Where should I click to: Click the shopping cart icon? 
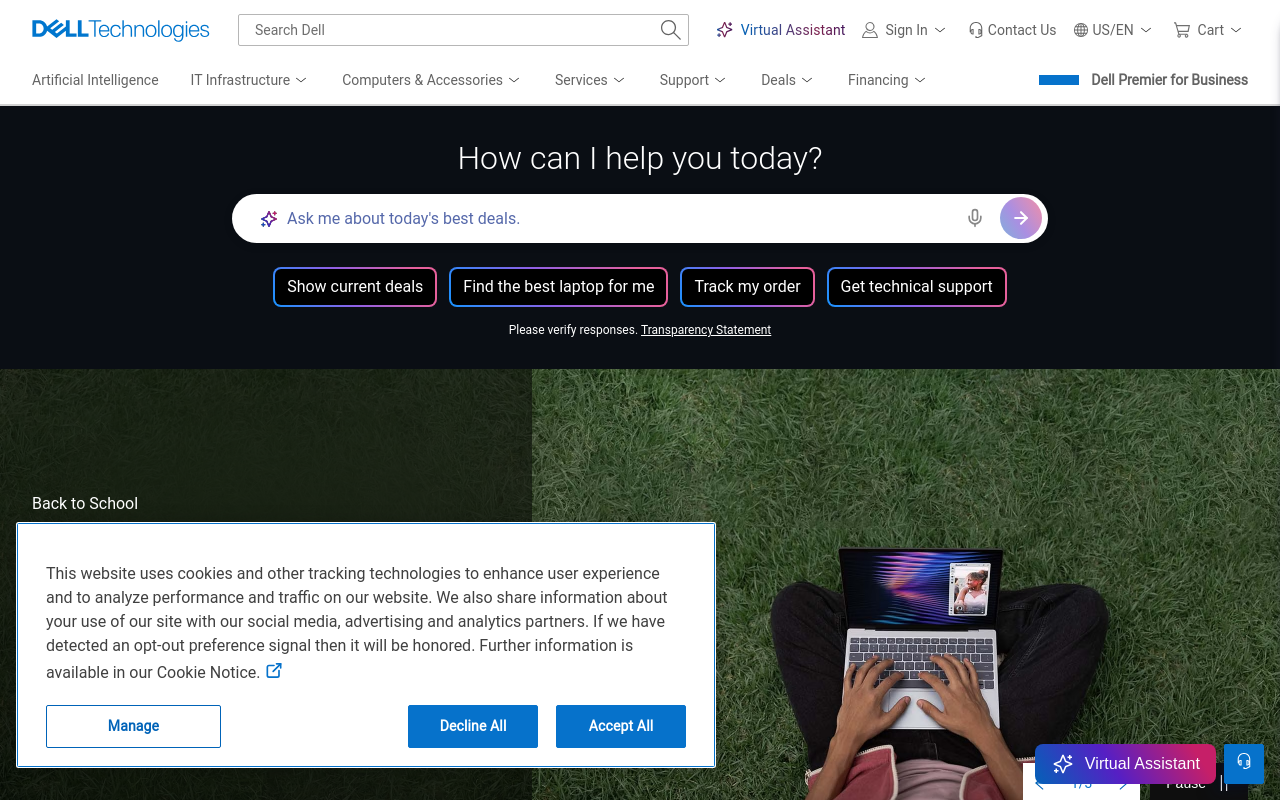pyautogui.click(x=1182, y=30)
